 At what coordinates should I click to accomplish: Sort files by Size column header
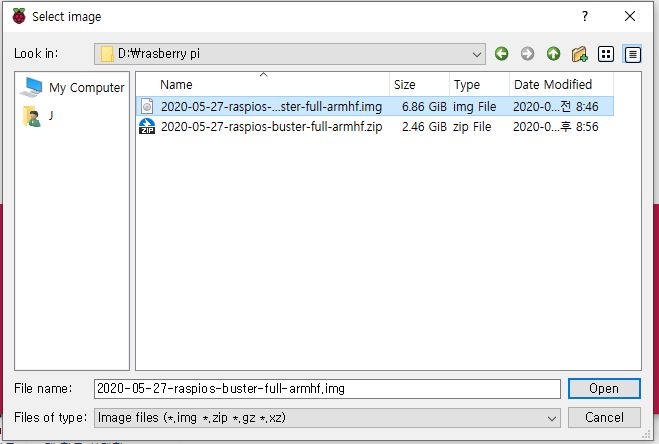(419, 85)
